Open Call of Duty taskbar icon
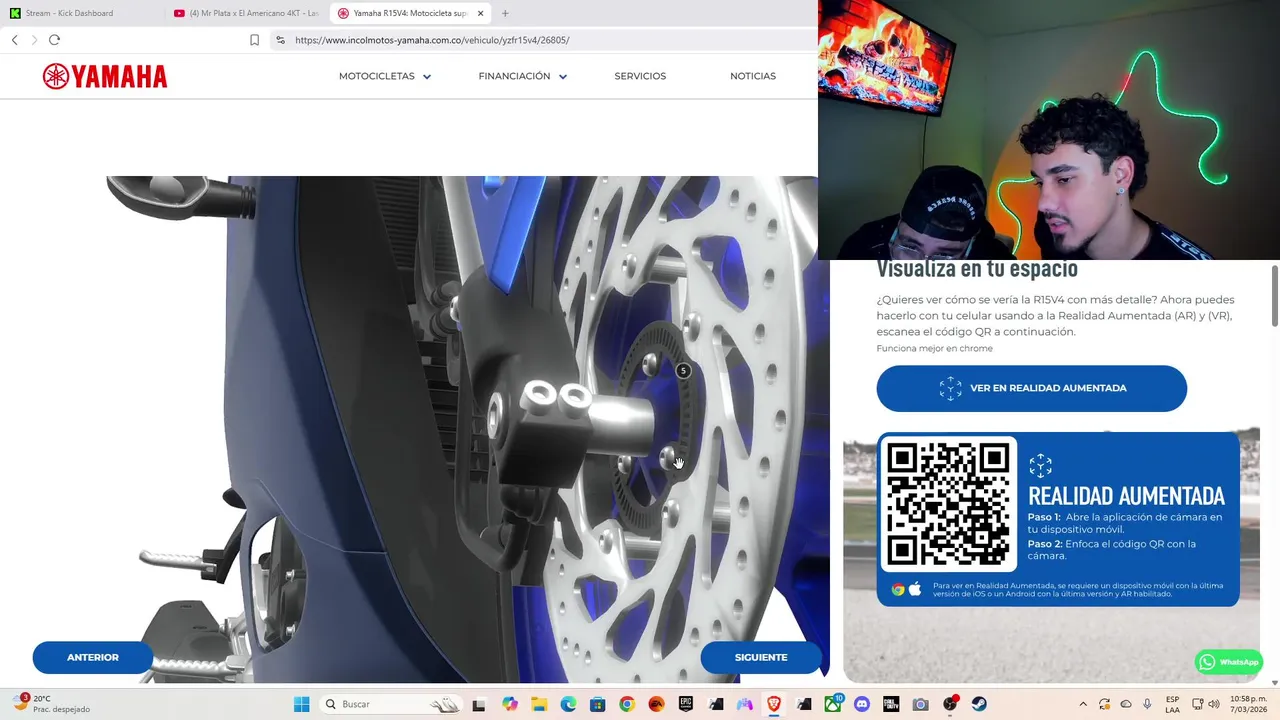The image size is (1280, 720). coord(891,704)
